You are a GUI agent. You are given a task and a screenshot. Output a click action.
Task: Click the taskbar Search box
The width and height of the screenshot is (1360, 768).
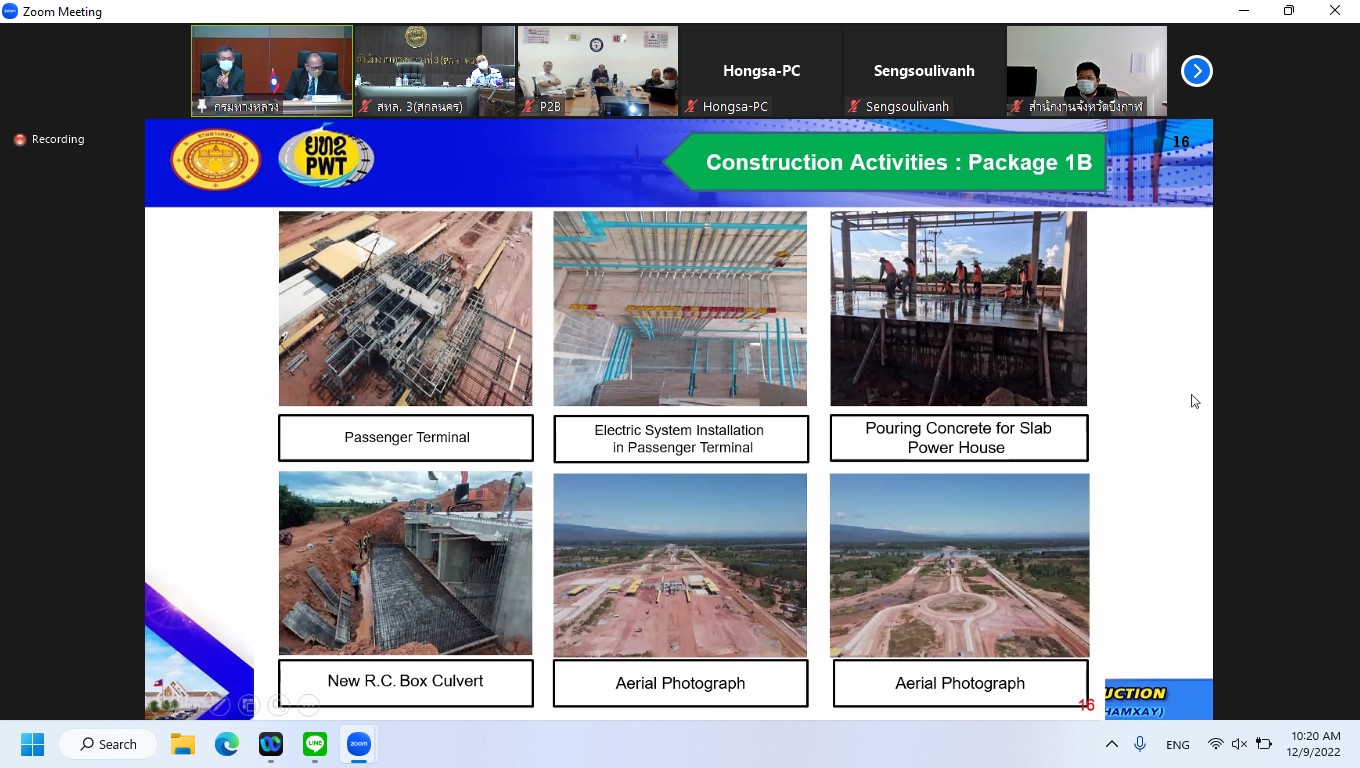pyautogui.click(x=108, y=744)
